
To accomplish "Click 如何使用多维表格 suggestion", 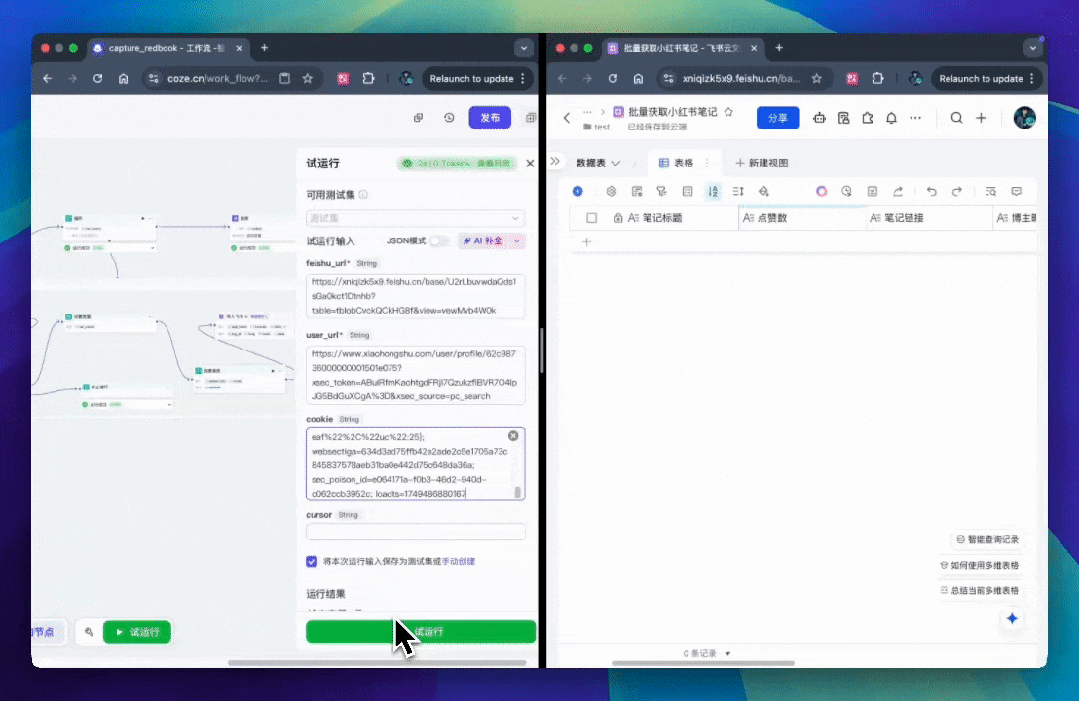I will point(979,565).
